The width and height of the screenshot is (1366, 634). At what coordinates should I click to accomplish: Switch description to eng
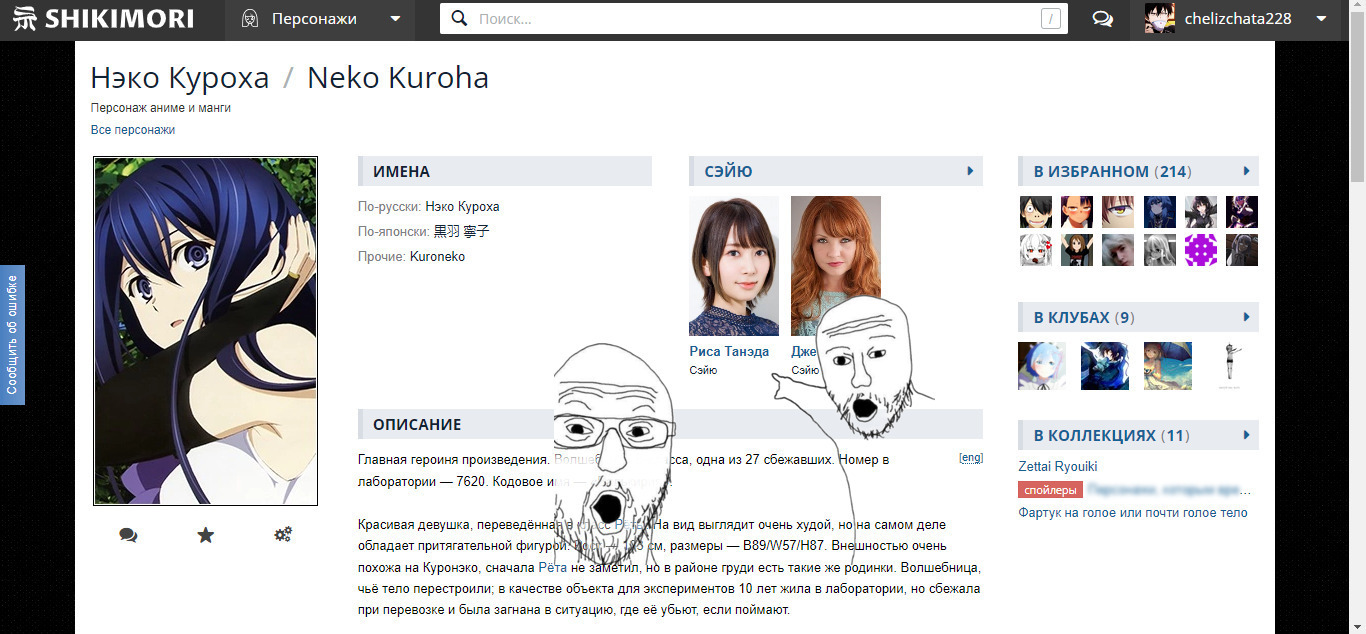pyautogui.click(x=970, y=458)
